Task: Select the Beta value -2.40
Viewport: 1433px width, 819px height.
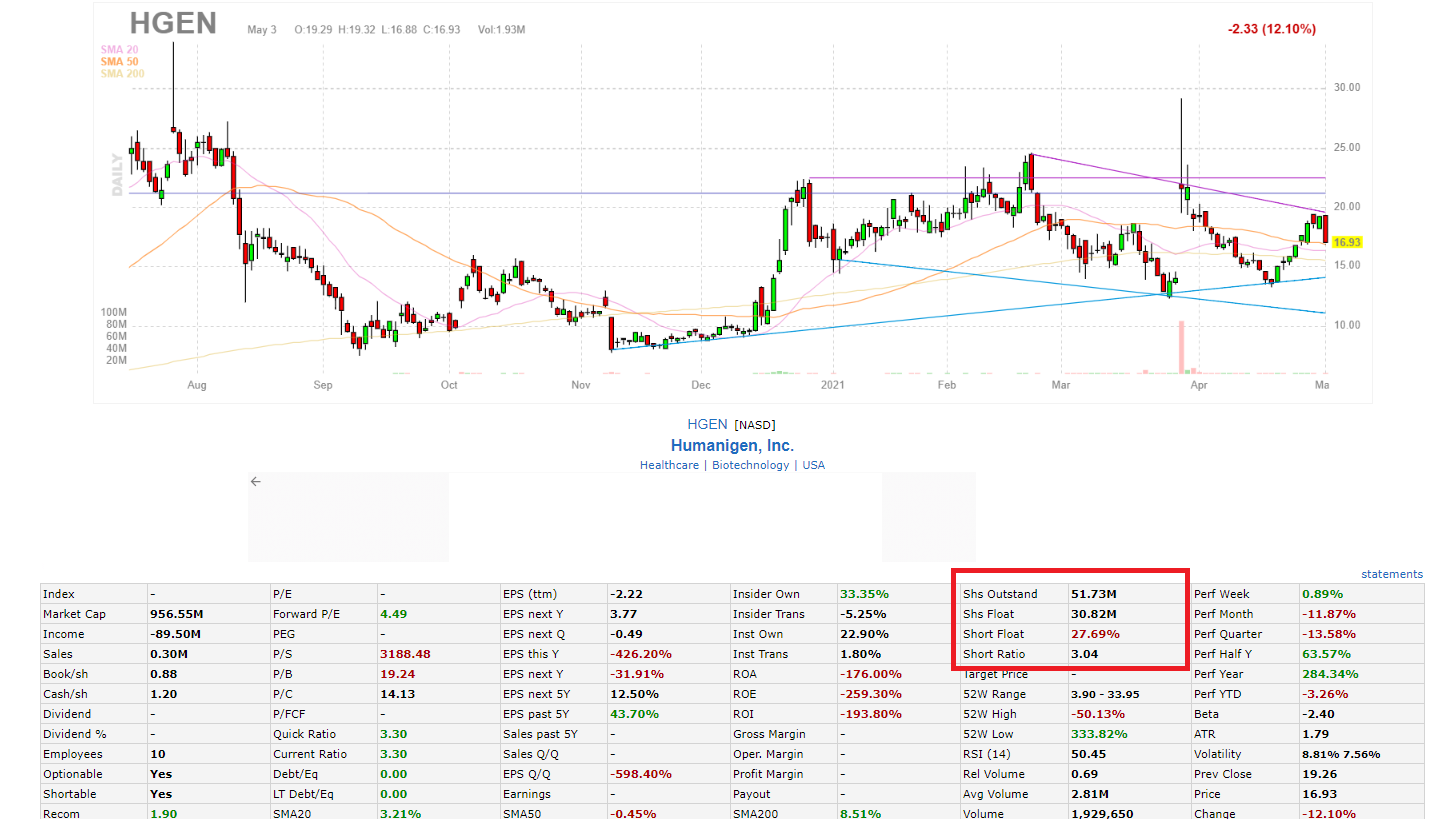Action: pos(1318,714)
